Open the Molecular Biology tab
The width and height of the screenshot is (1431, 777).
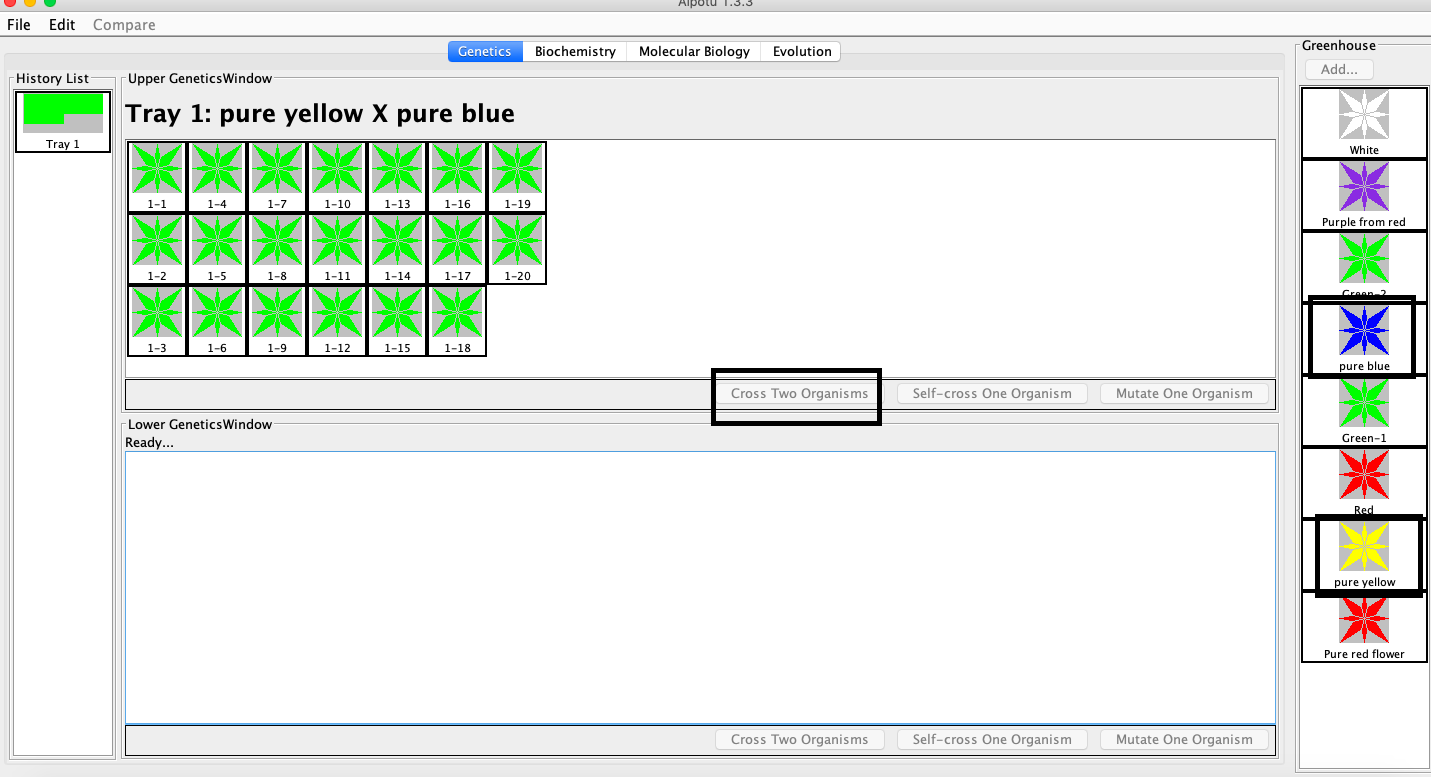[x=694, y=51]
